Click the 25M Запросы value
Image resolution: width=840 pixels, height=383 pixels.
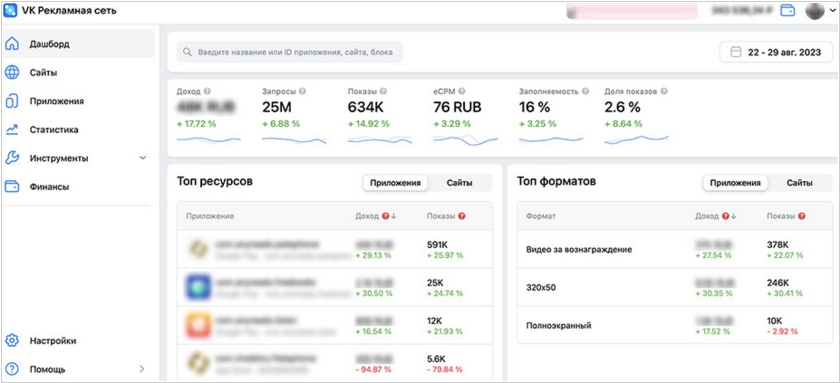click(277, 107)
